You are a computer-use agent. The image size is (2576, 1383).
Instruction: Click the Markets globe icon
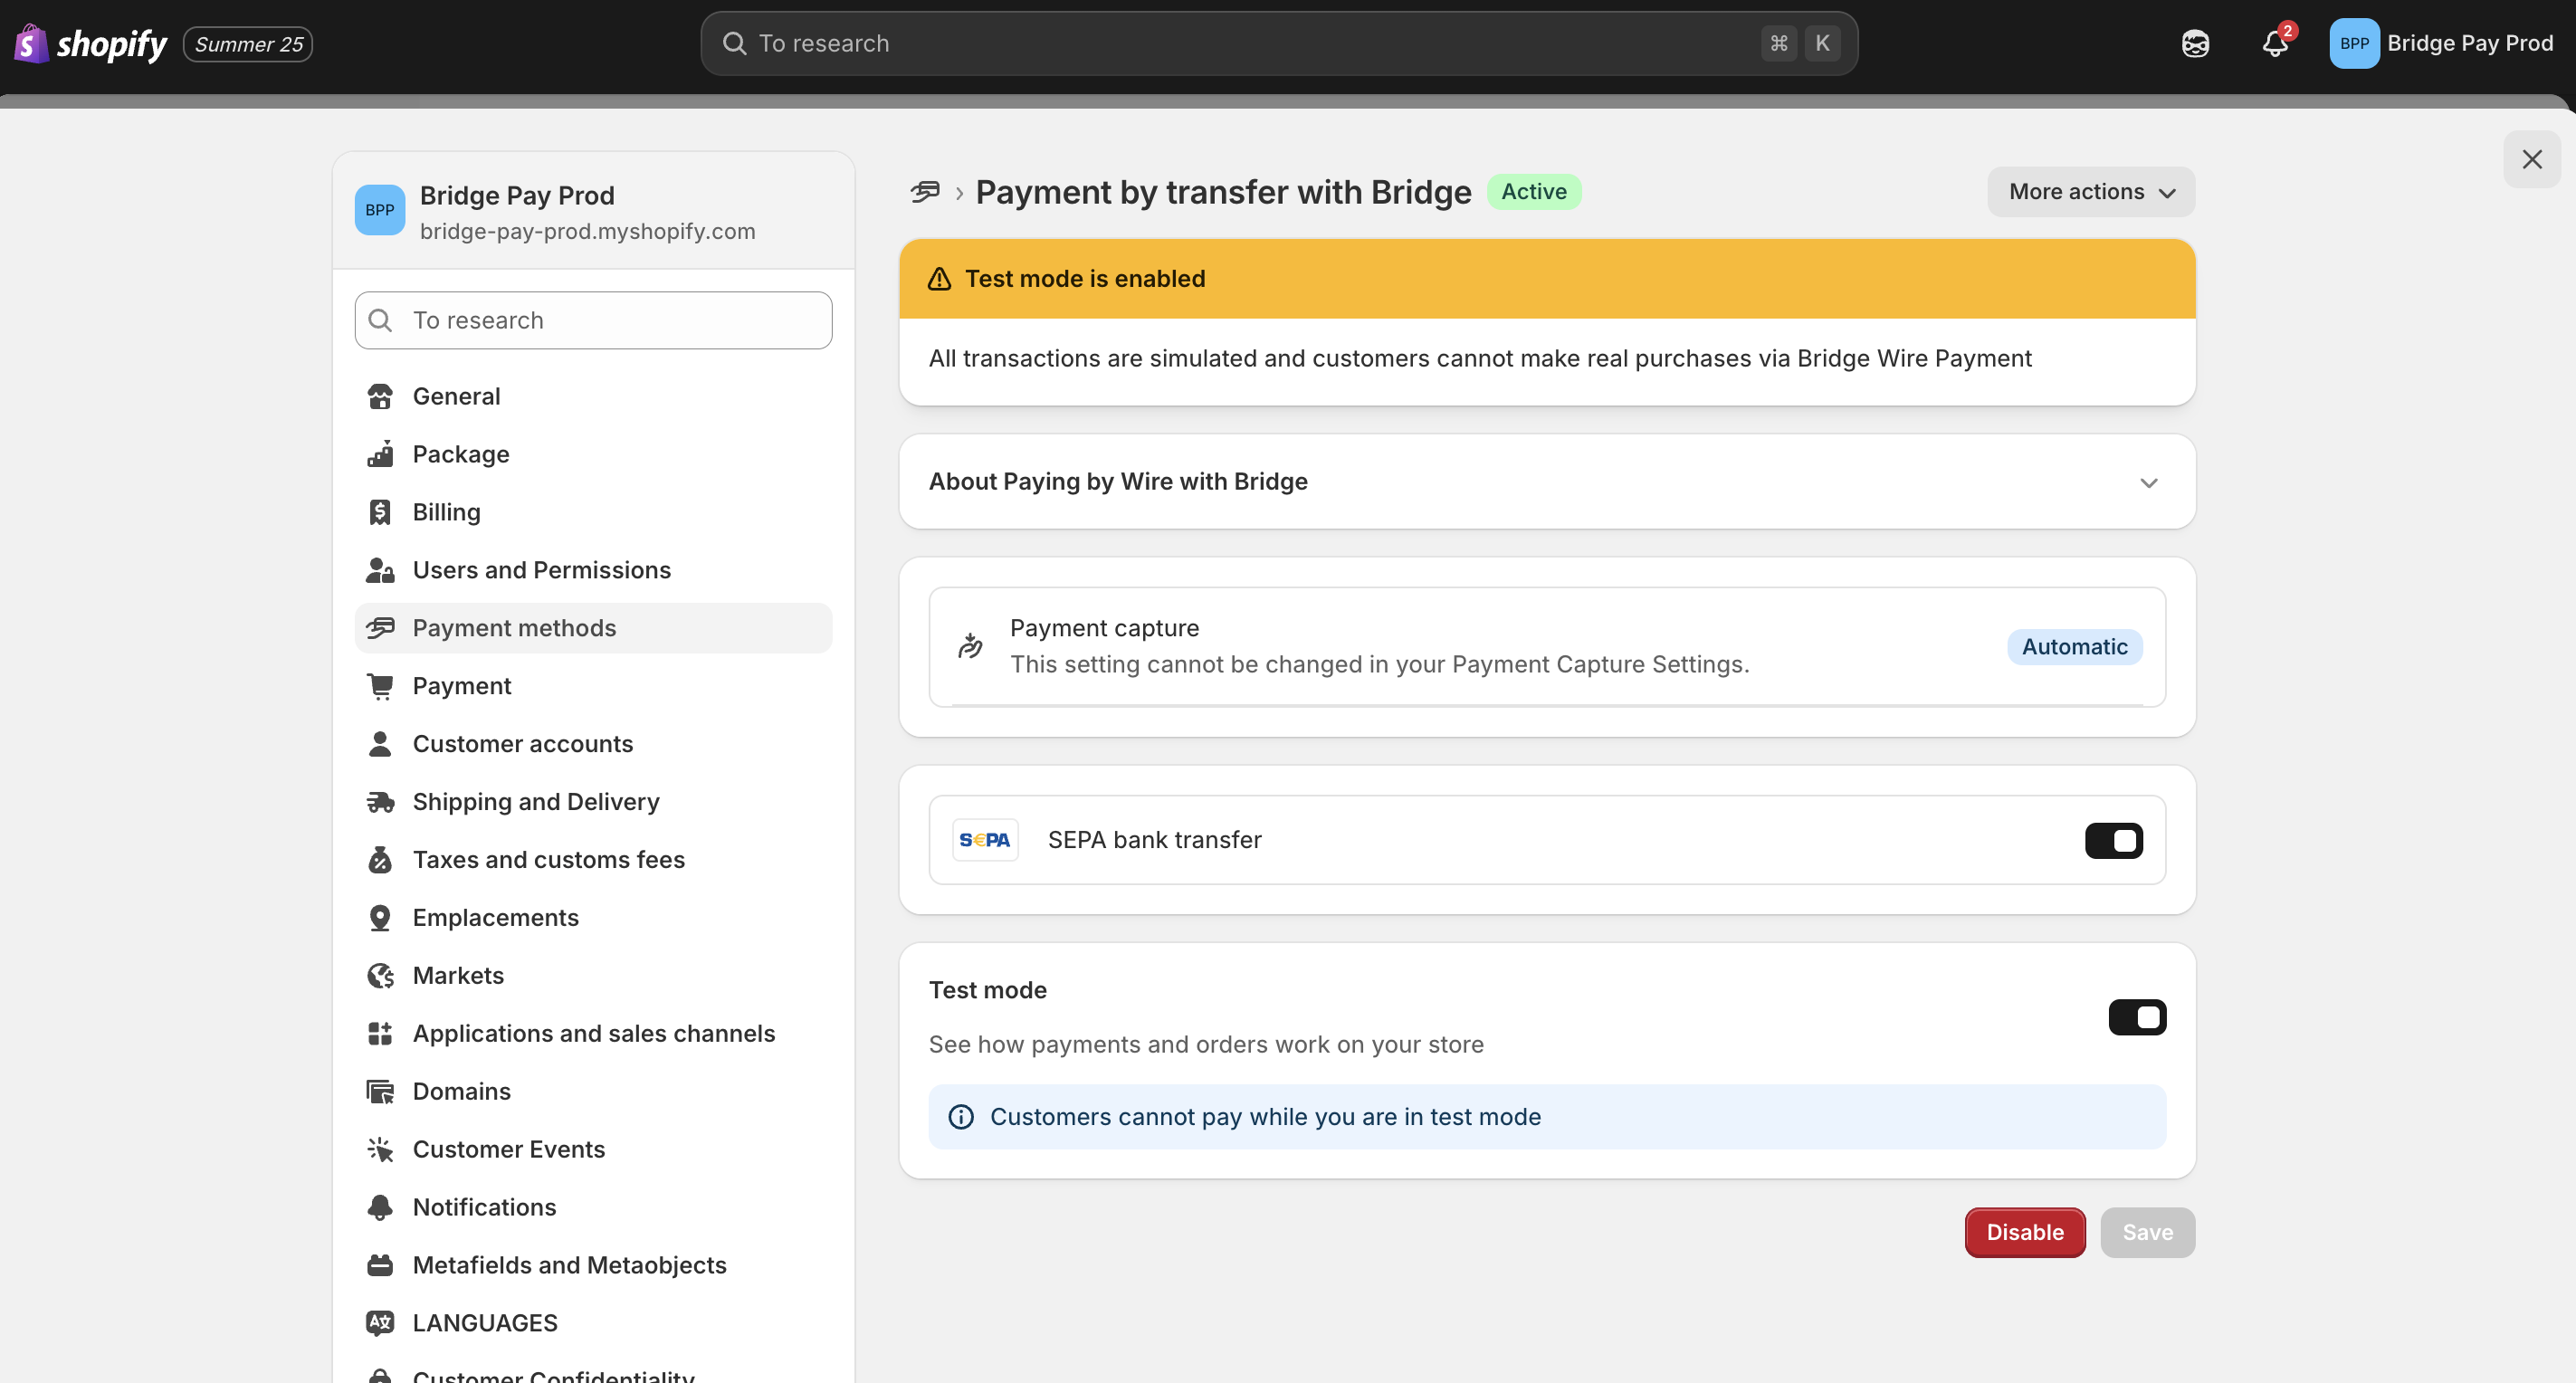coord(380,977)
